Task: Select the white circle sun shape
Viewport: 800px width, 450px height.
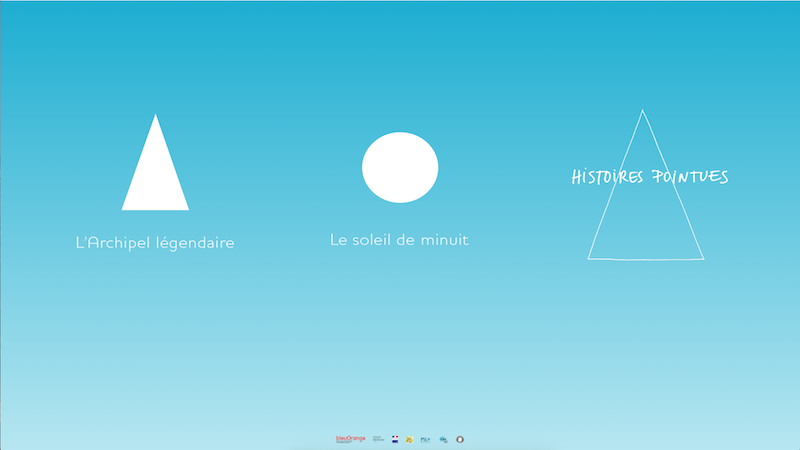Action: tap(400, 167)
